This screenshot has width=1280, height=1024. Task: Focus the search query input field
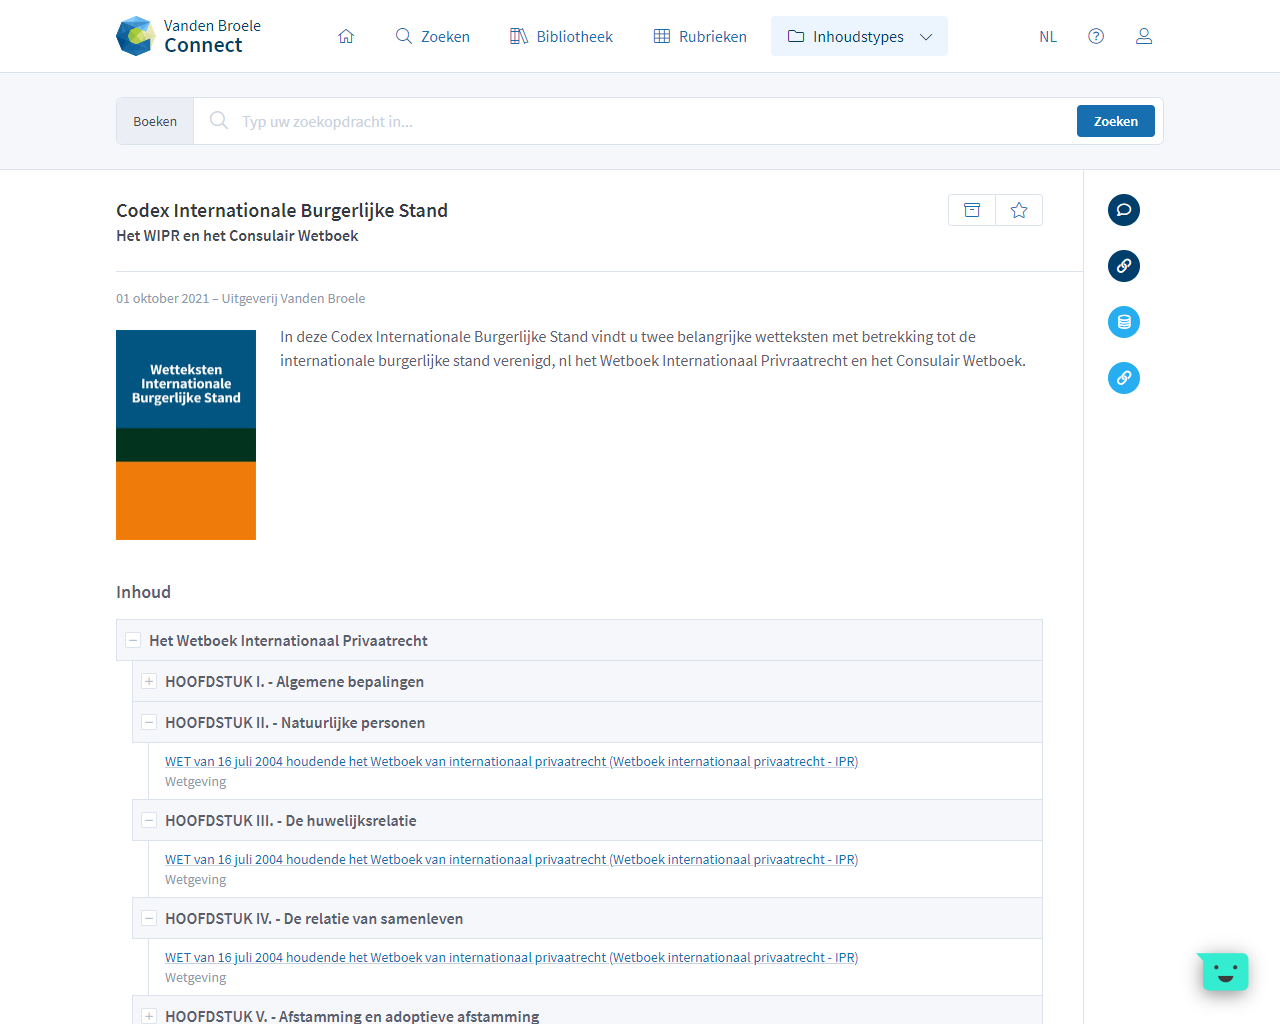[x=650, y=121]
